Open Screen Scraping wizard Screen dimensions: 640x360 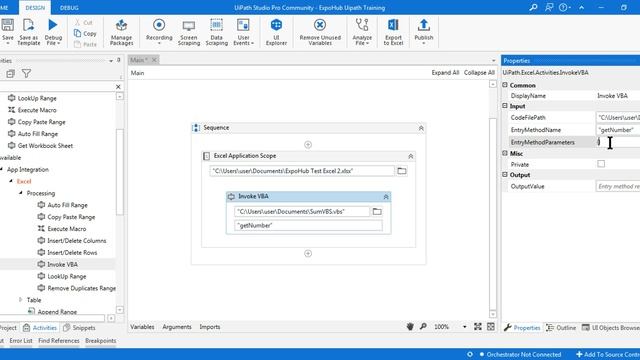pyautogui.click(x=189, y=31)
